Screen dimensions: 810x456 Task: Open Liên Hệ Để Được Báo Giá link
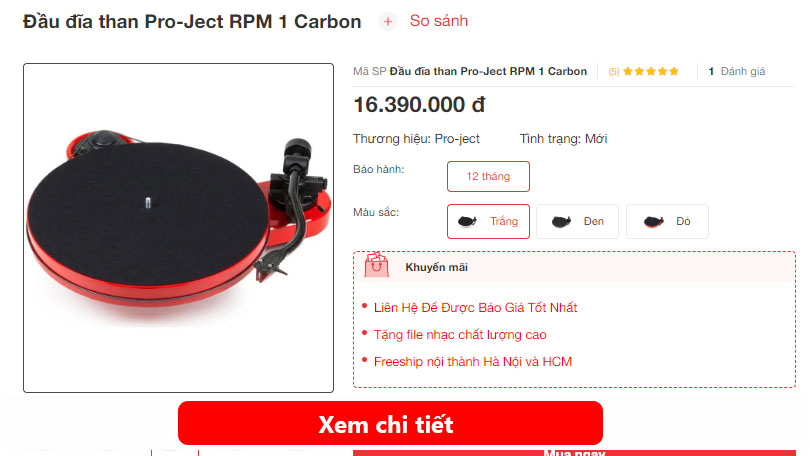(475, 307)
